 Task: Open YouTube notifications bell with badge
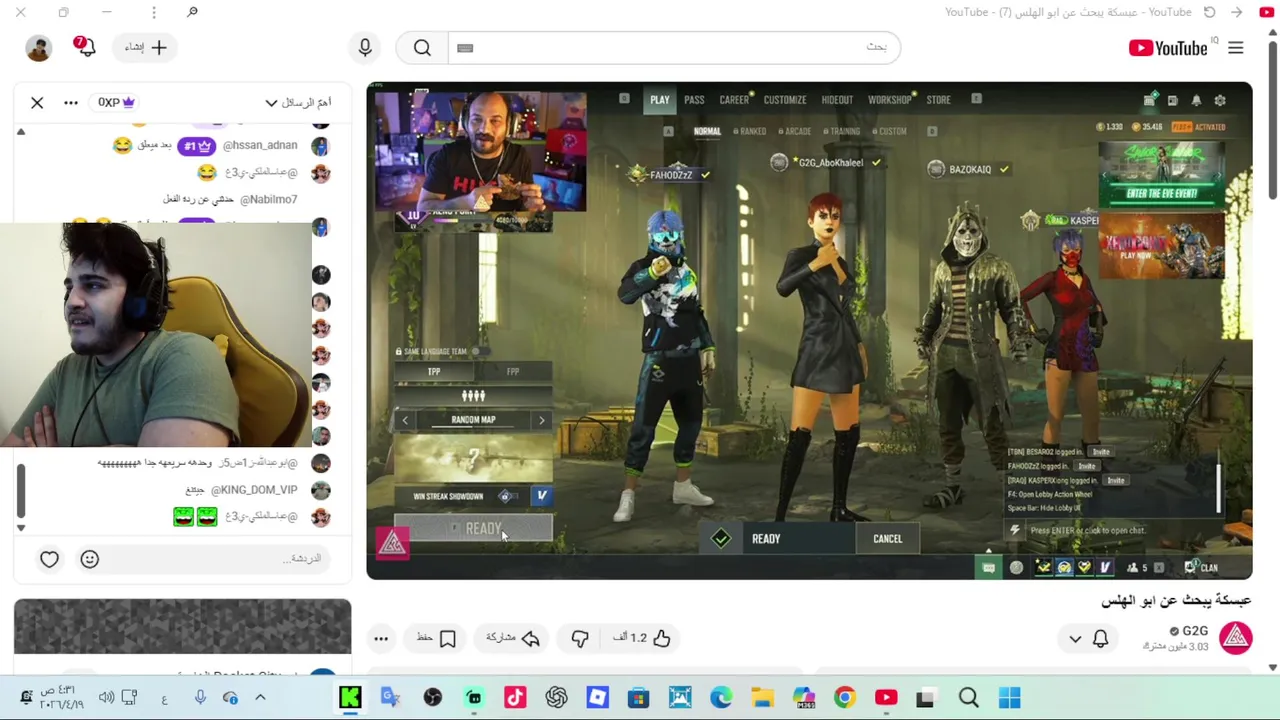click(84, 46)
